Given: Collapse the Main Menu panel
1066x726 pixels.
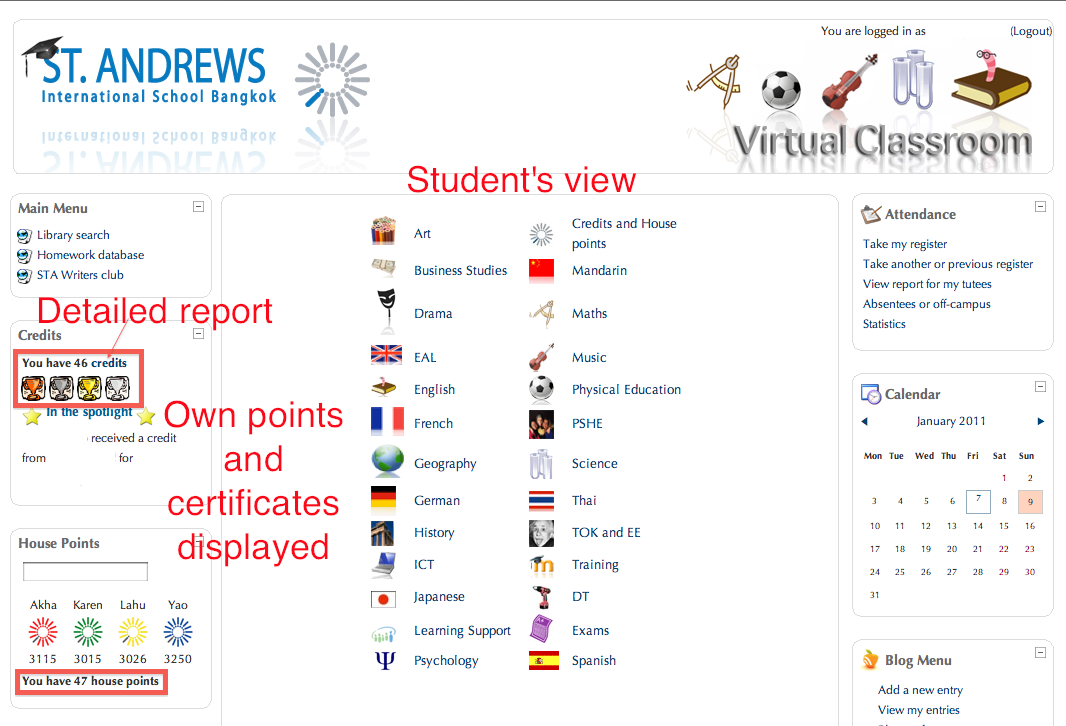Looking at the screenshot, I should pos(198,207).
